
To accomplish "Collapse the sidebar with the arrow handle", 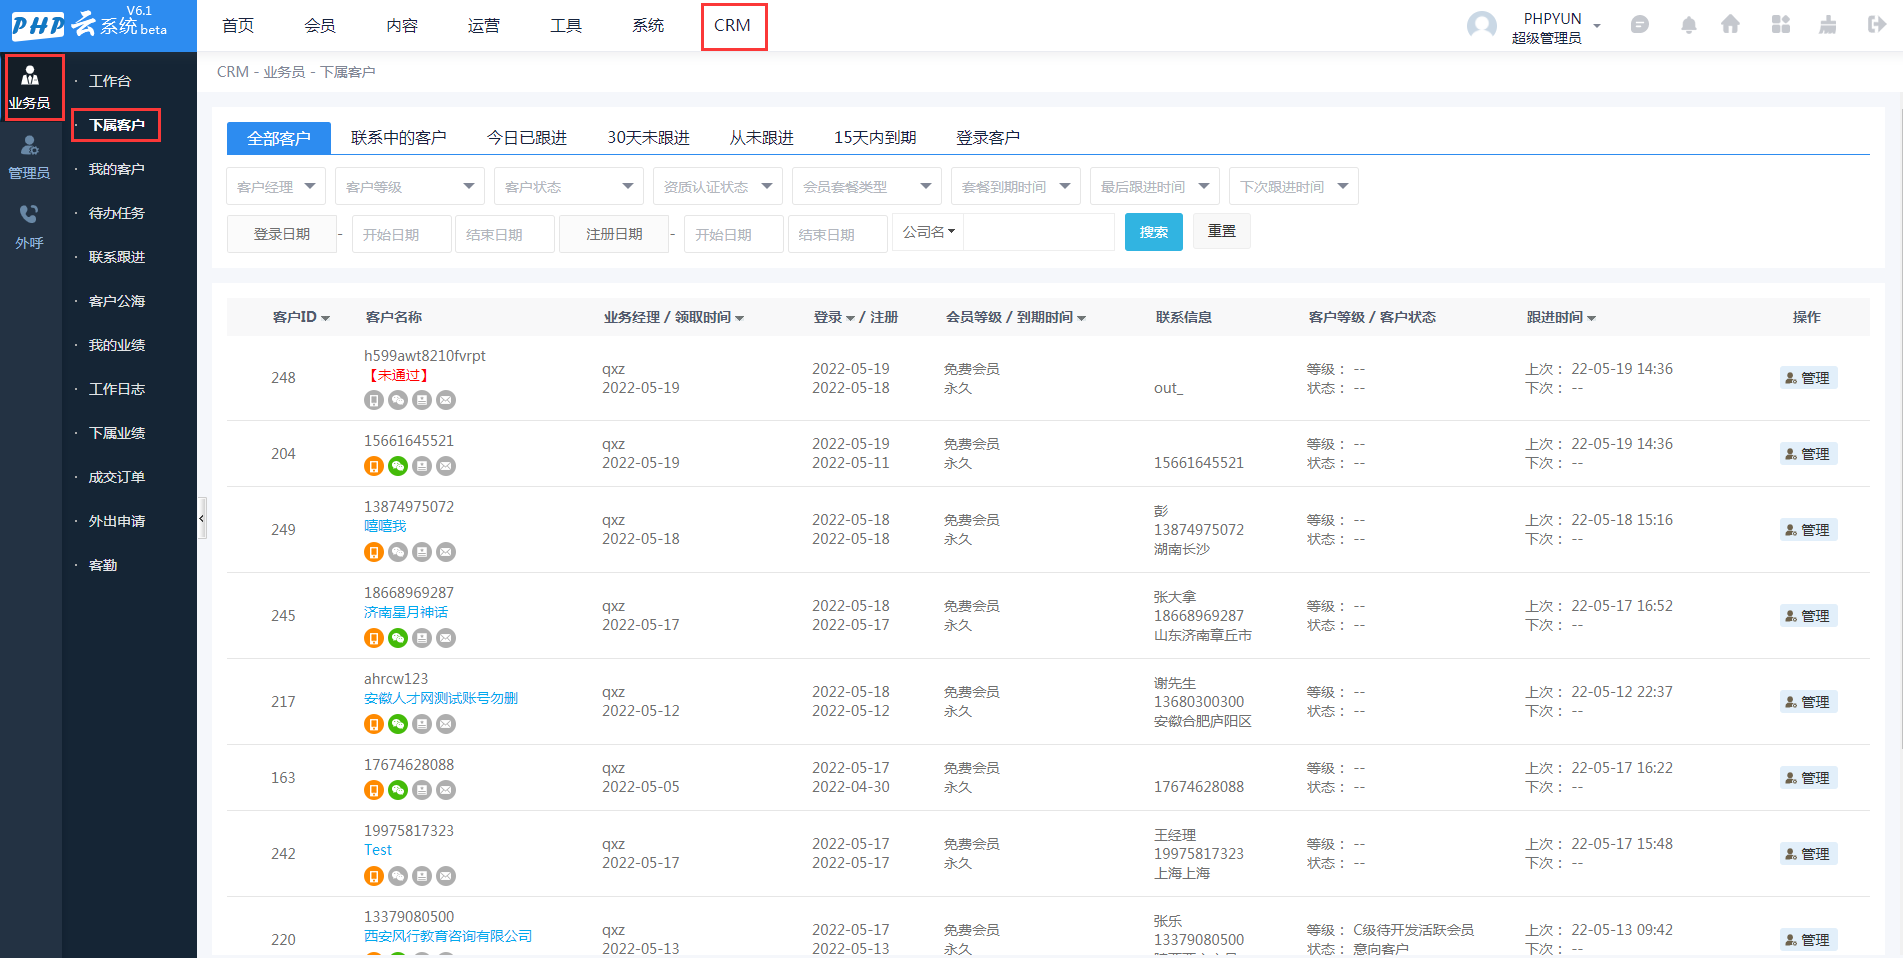I will pyautogui.click(x=201, y=518).
